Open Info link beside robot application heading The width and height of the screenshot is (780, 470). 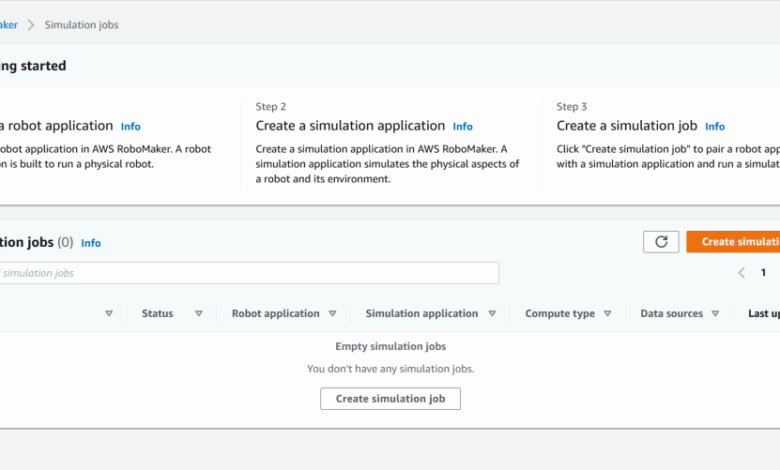pos(130,126)
